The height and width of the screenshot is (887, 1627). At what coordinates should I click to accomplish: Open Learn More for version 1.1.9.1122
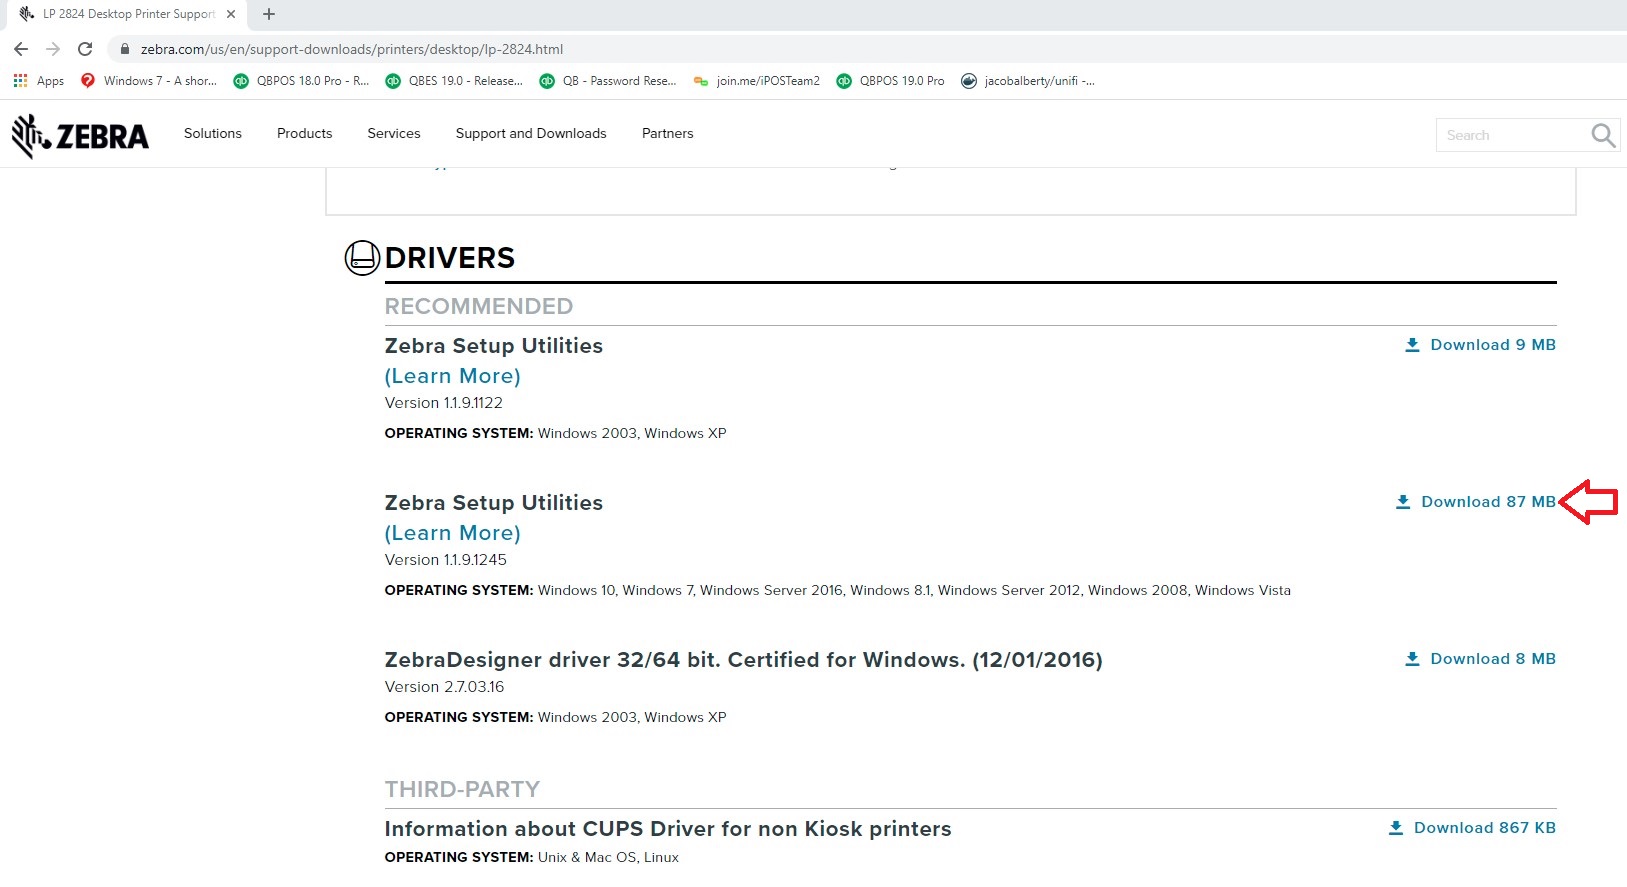453,376
